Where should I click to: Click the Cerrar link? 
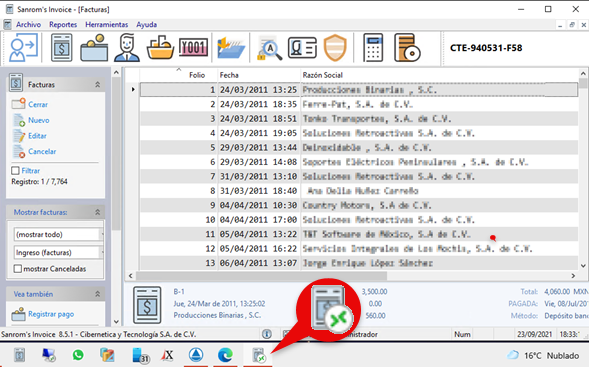tap(38, 104)
